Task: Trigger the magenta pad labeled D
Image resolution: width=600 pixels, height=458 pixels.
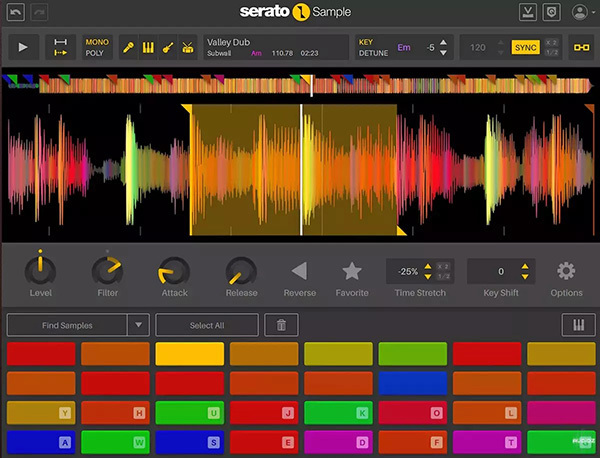Action: point(338,442)
